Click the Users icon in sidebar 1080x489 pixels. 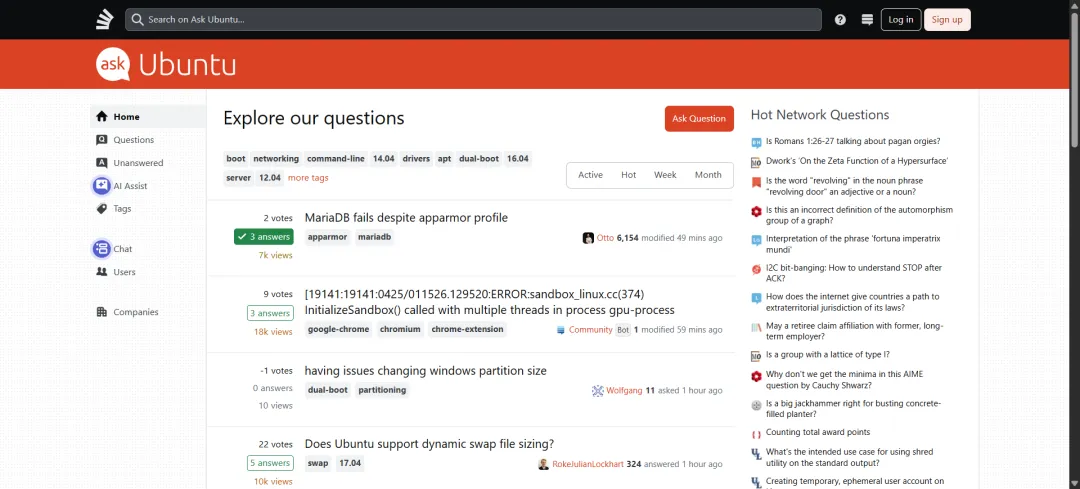102,272
